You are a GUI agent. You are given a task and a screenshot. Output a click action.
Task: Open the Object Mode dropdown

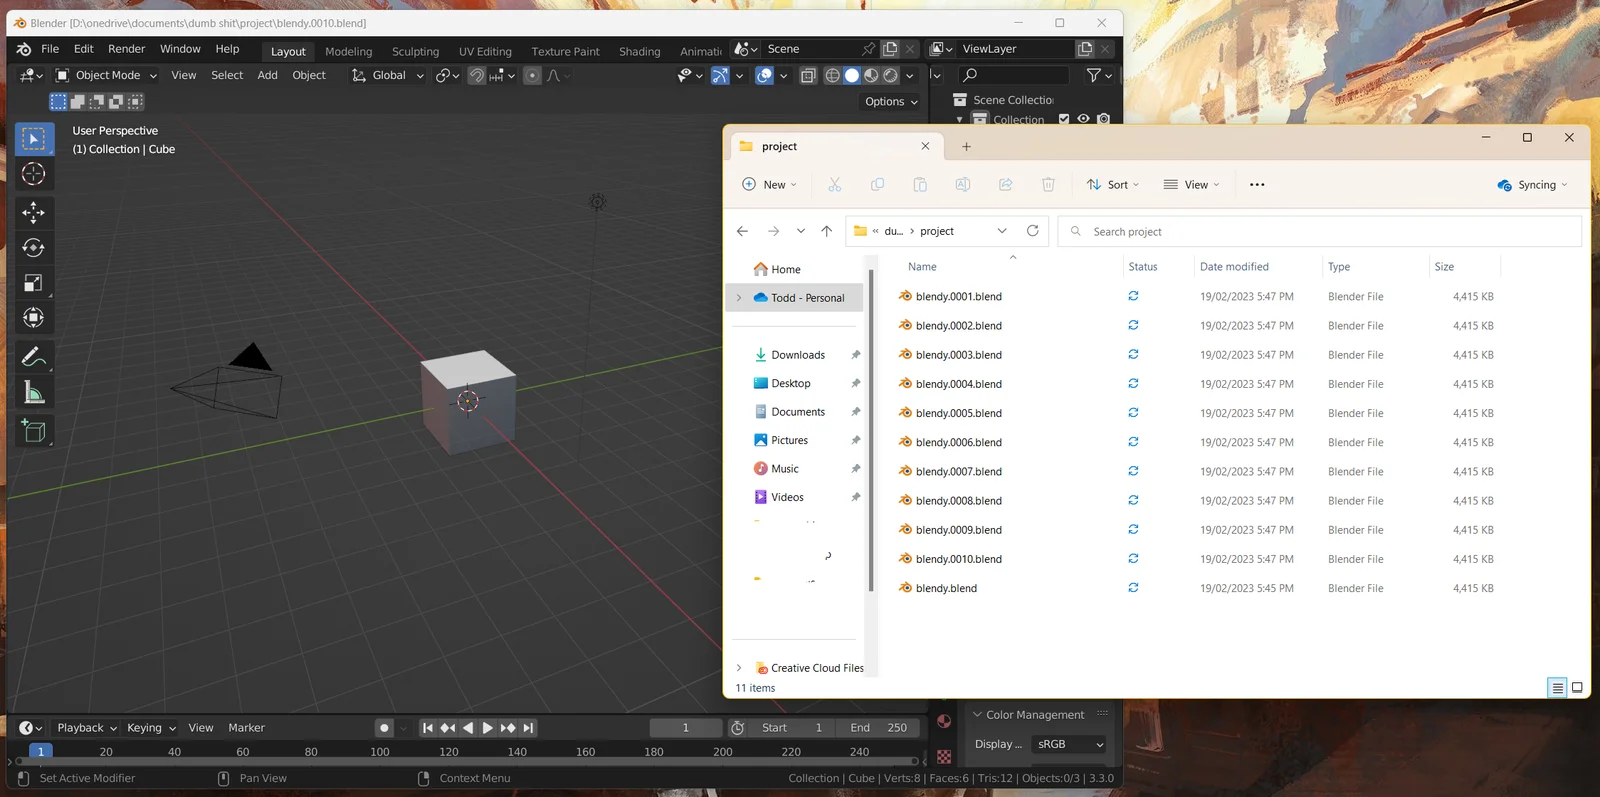point(106,76)
